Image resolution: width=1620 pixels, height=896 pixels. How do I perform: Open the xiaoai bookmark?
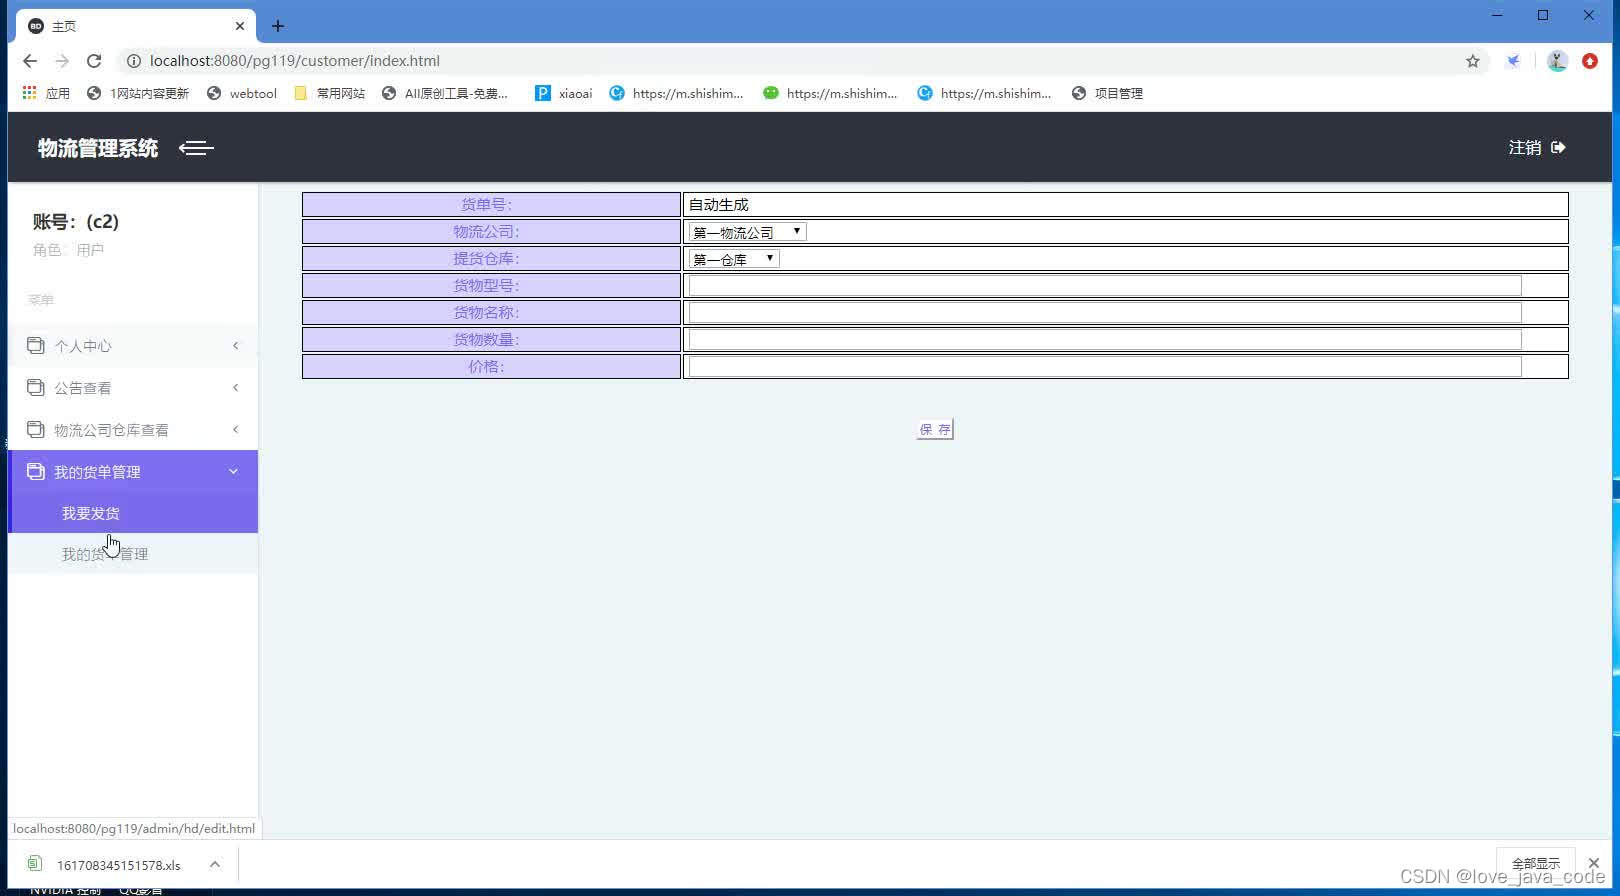(x=564, y=93)
